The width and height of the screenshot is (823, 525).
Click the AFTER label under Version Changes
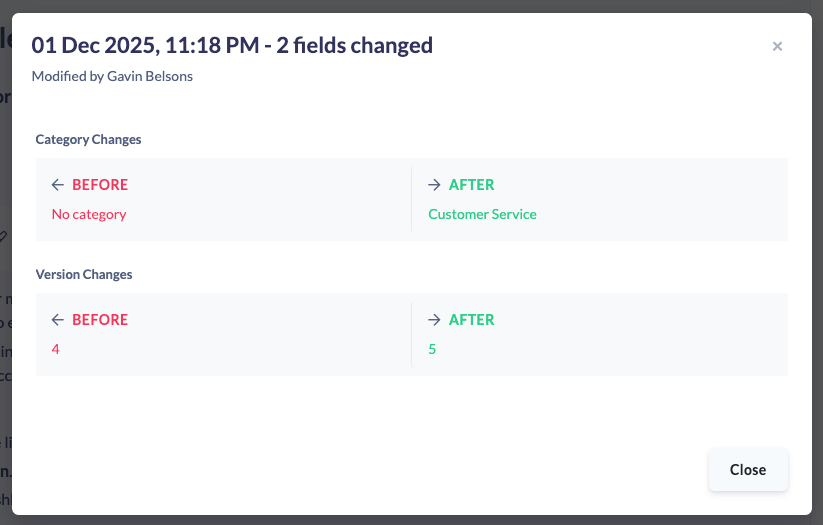coord(471,320)
